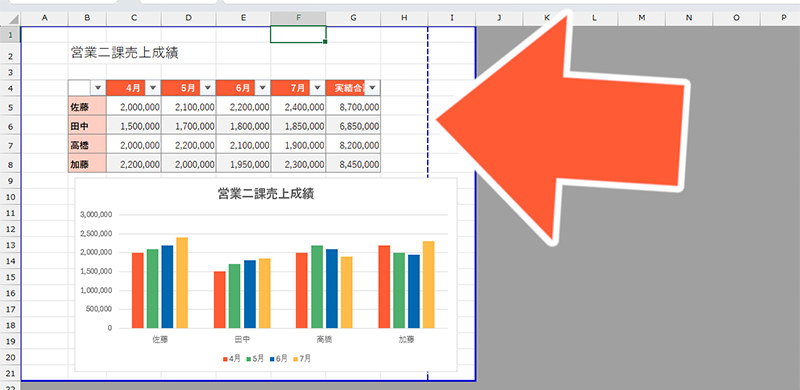Select the cell showing 8,450,000
This screenshot has height=390, width=800.
click(x=354, y=164)
